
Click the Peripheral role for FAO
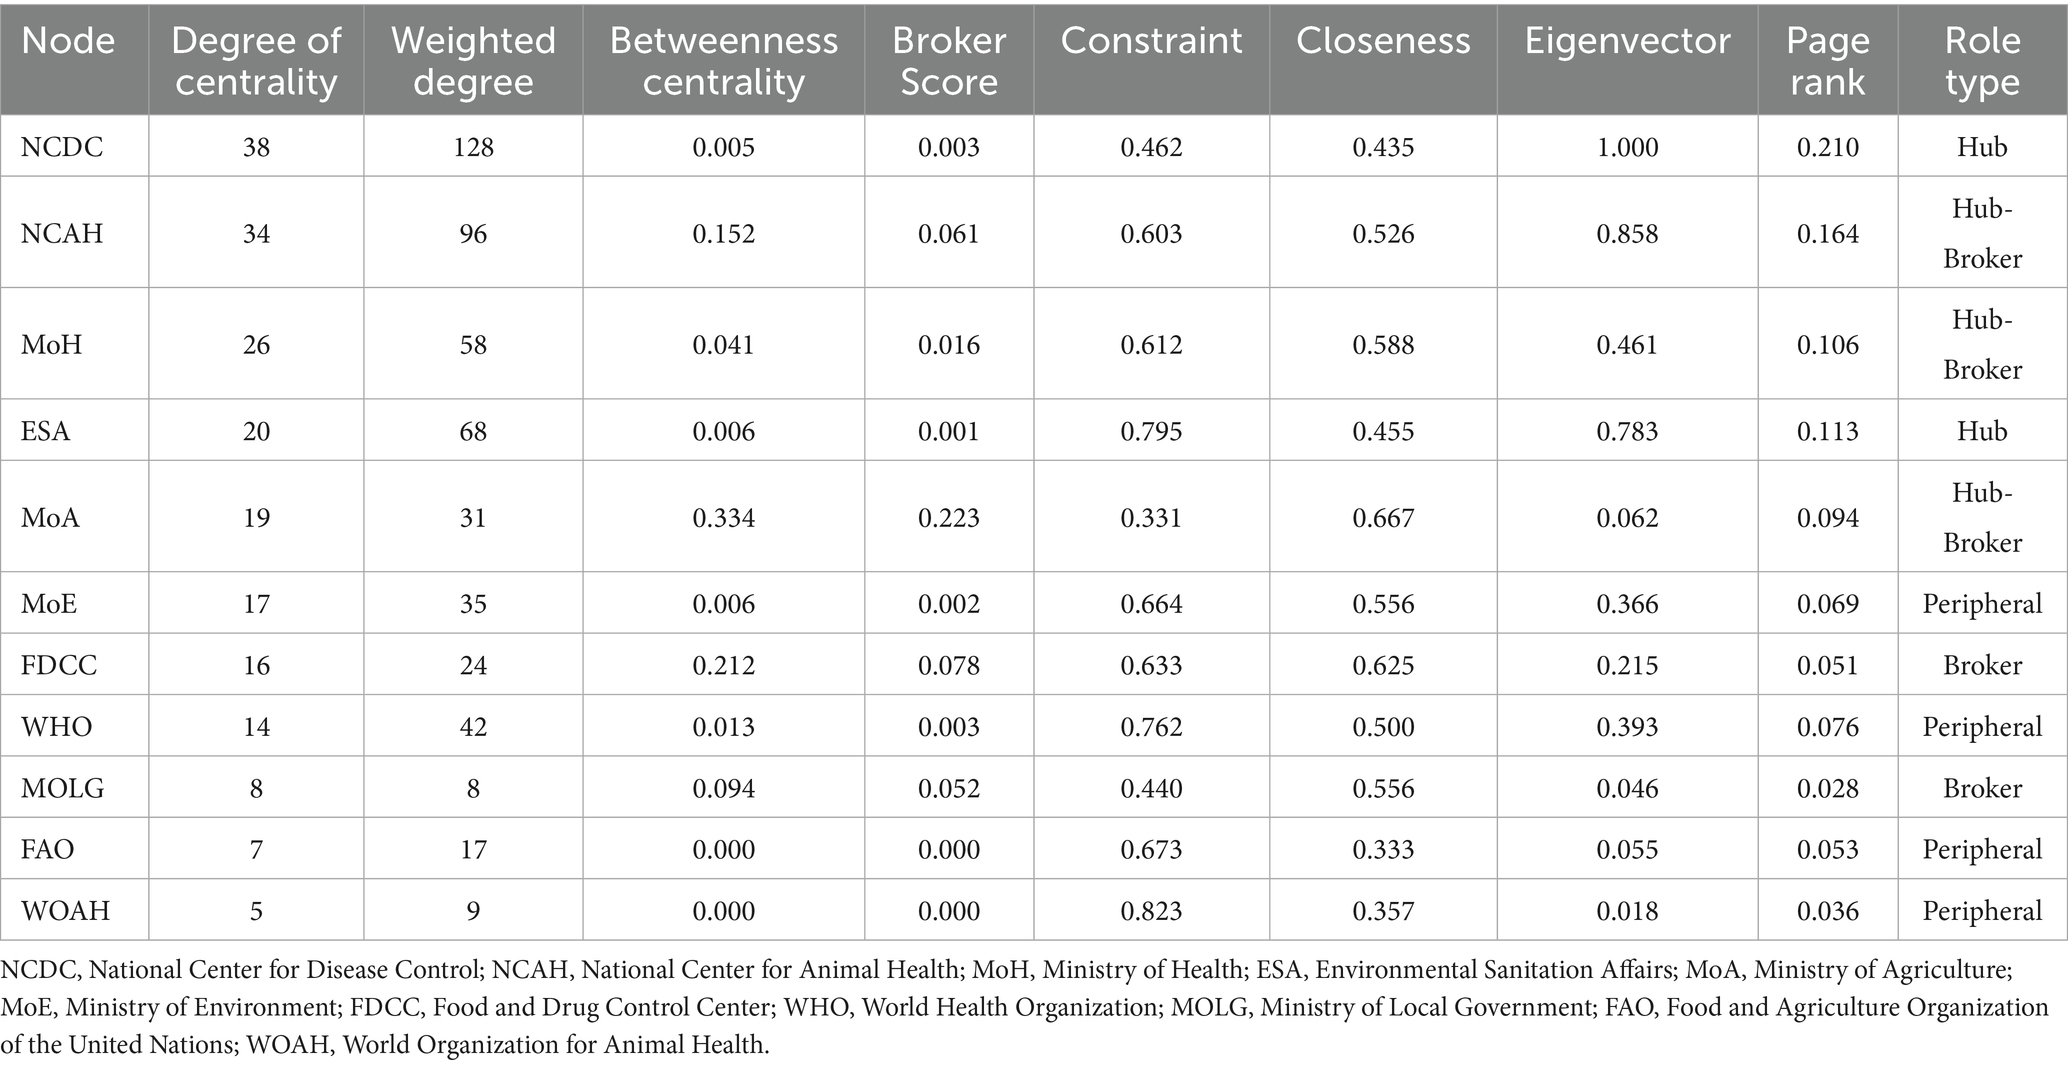1981,849
